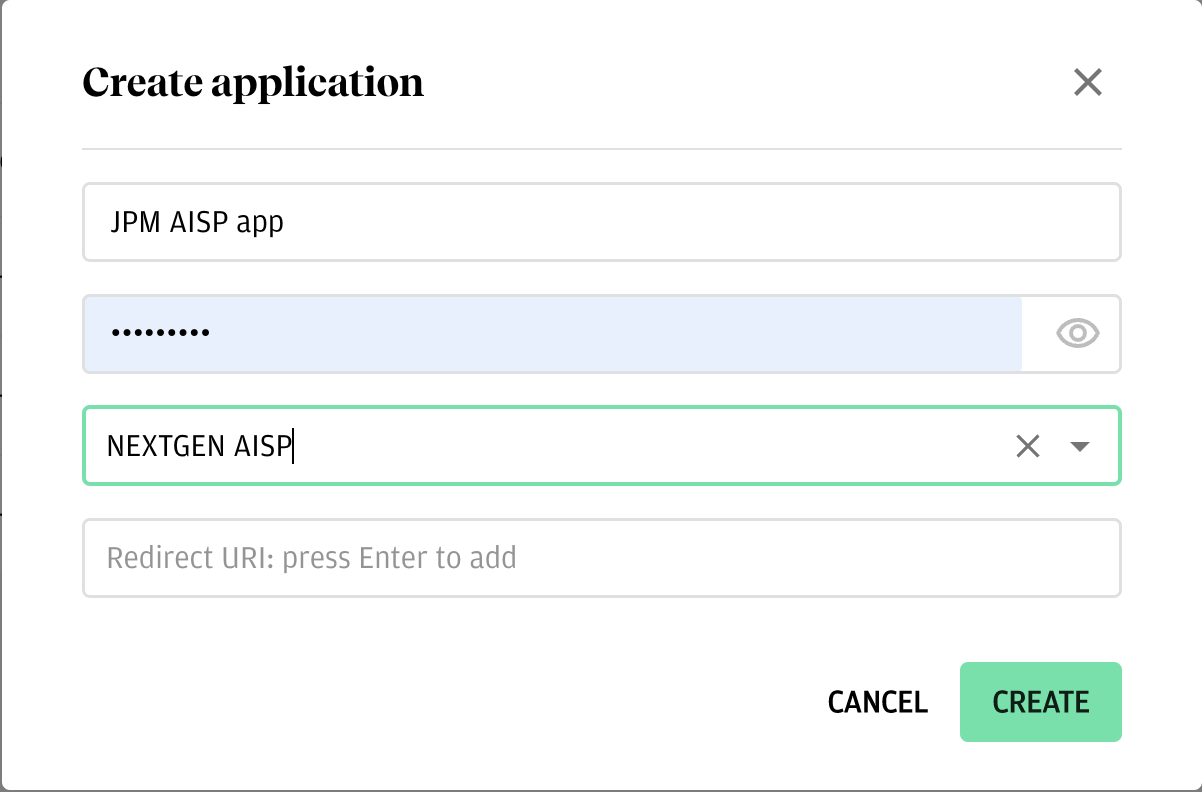Remove selected value using the X inside the combo box
The width and height of the screenshot is (1202, 792).
click(1028, 446)
